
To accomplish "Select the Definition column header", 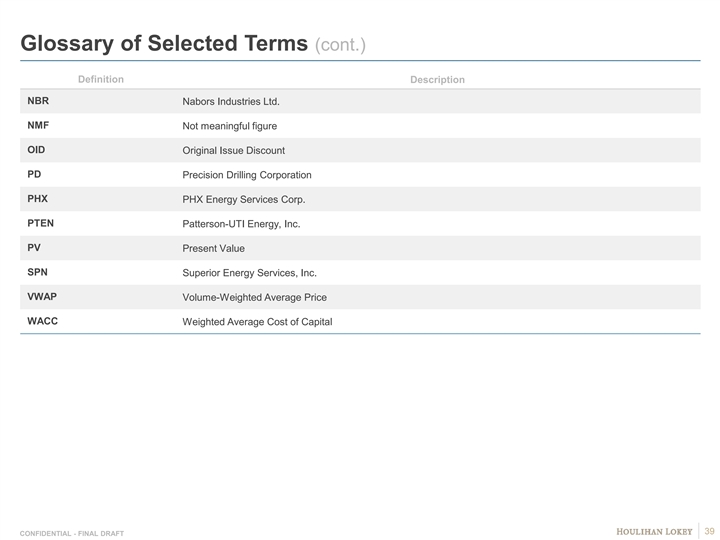I will click(100, 79).
